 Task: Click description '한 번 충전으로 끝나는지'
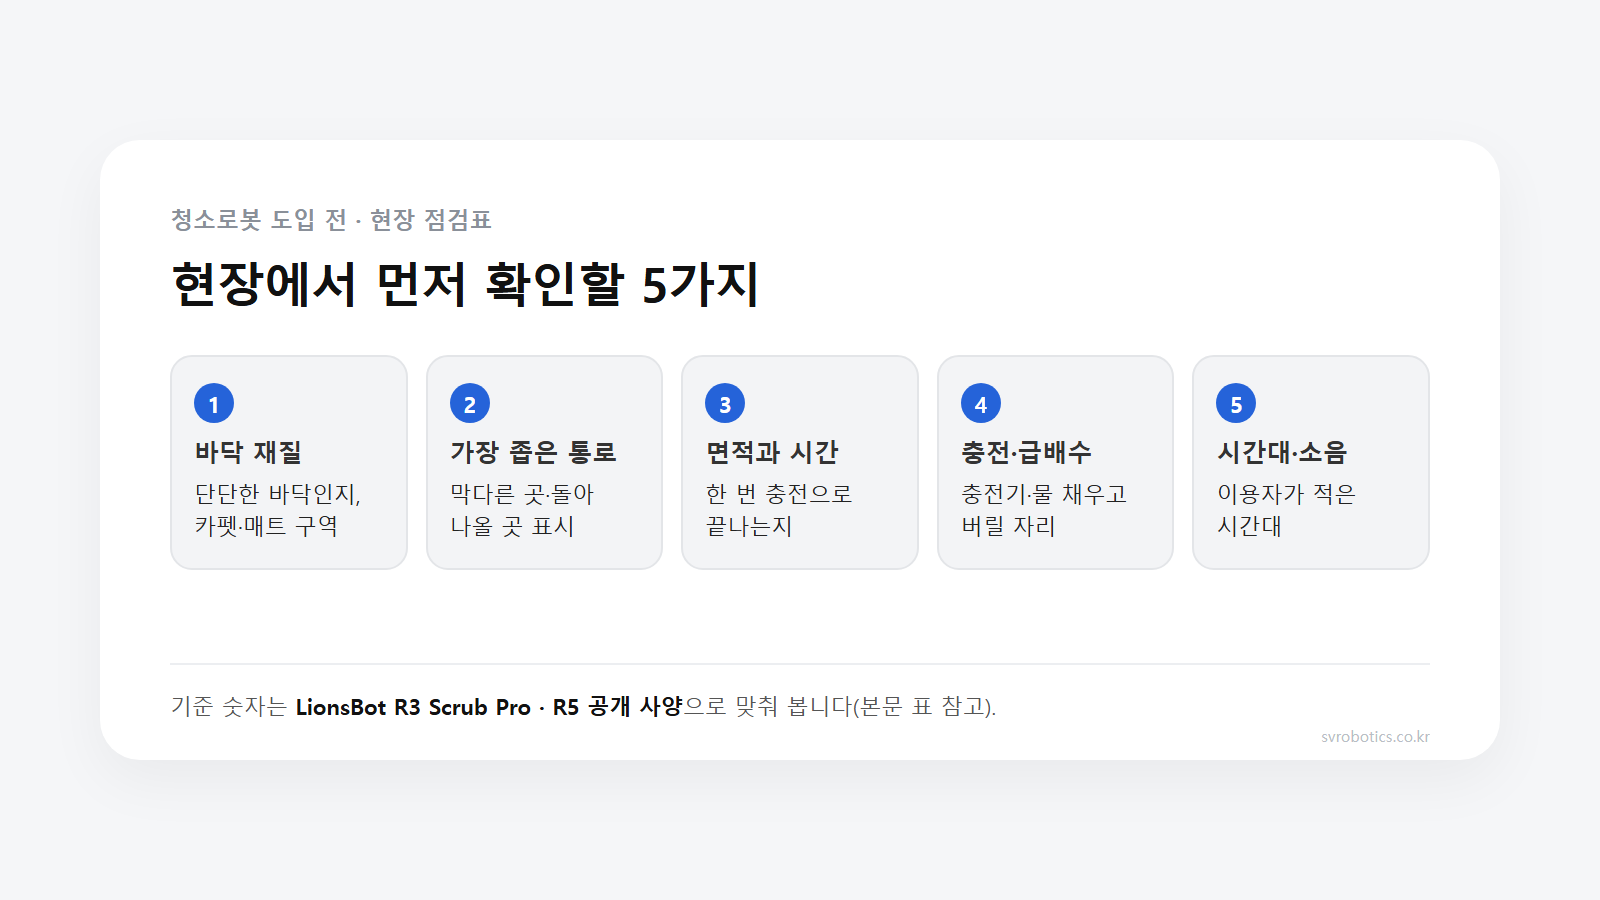(x=779, y=510)
